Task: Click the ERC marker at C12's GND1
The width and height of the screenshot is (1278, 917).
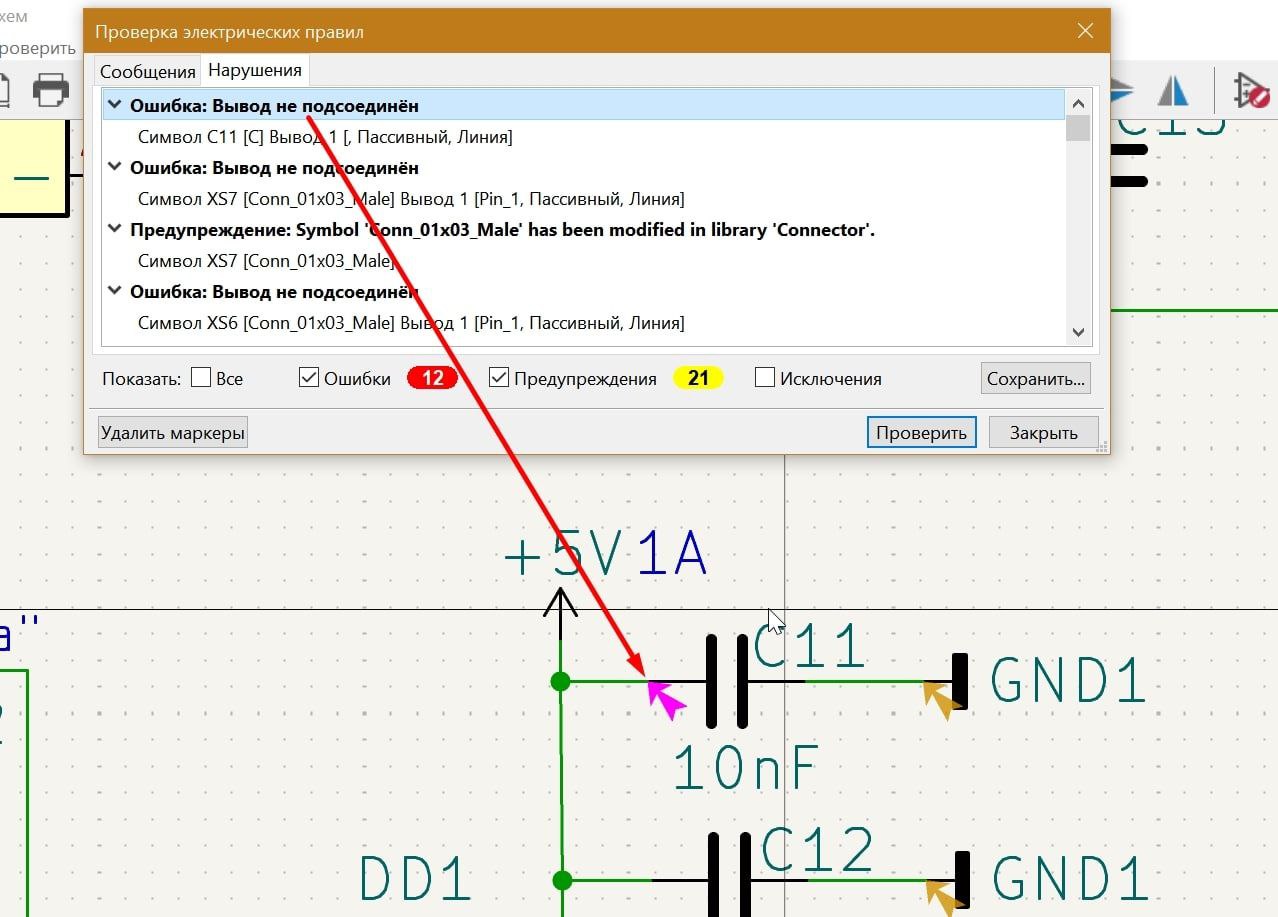Action: coord(944,897)
